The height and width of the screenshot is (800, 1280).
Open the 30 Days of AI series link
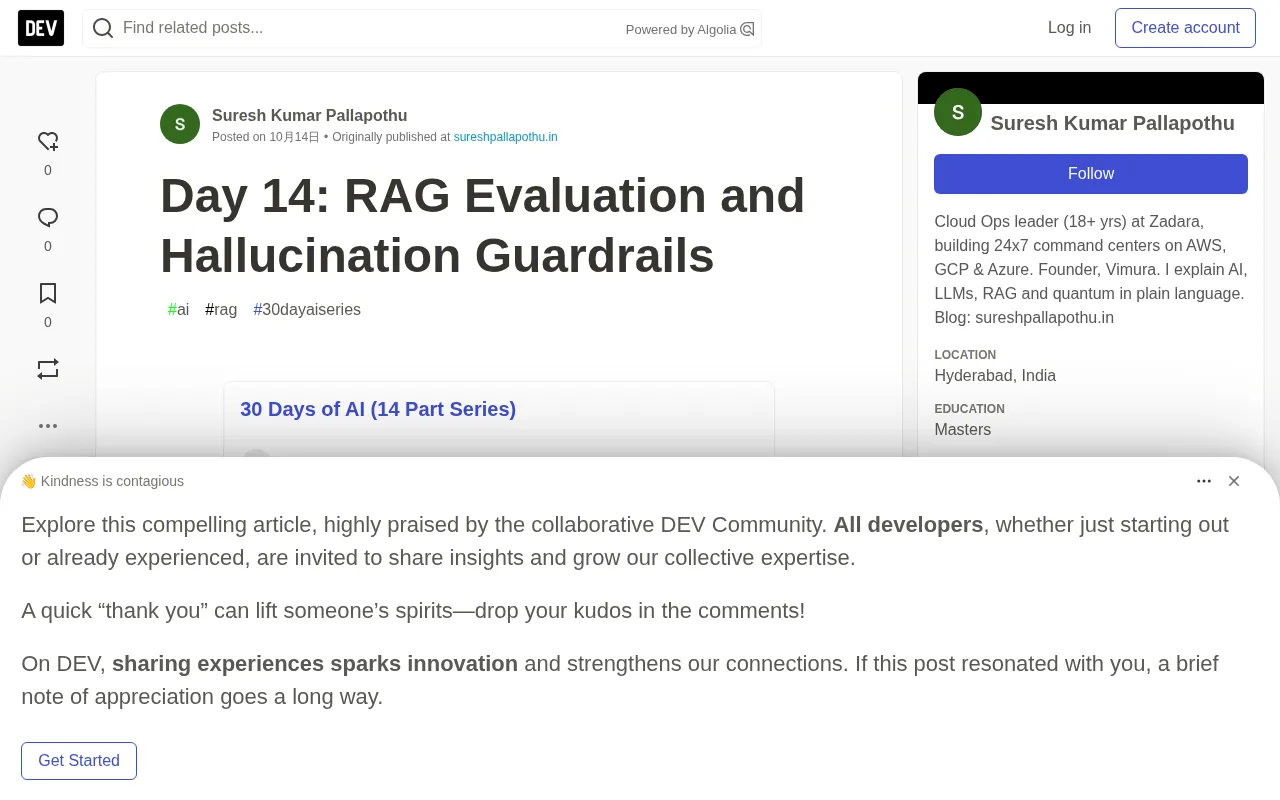[x=378, y=409]
